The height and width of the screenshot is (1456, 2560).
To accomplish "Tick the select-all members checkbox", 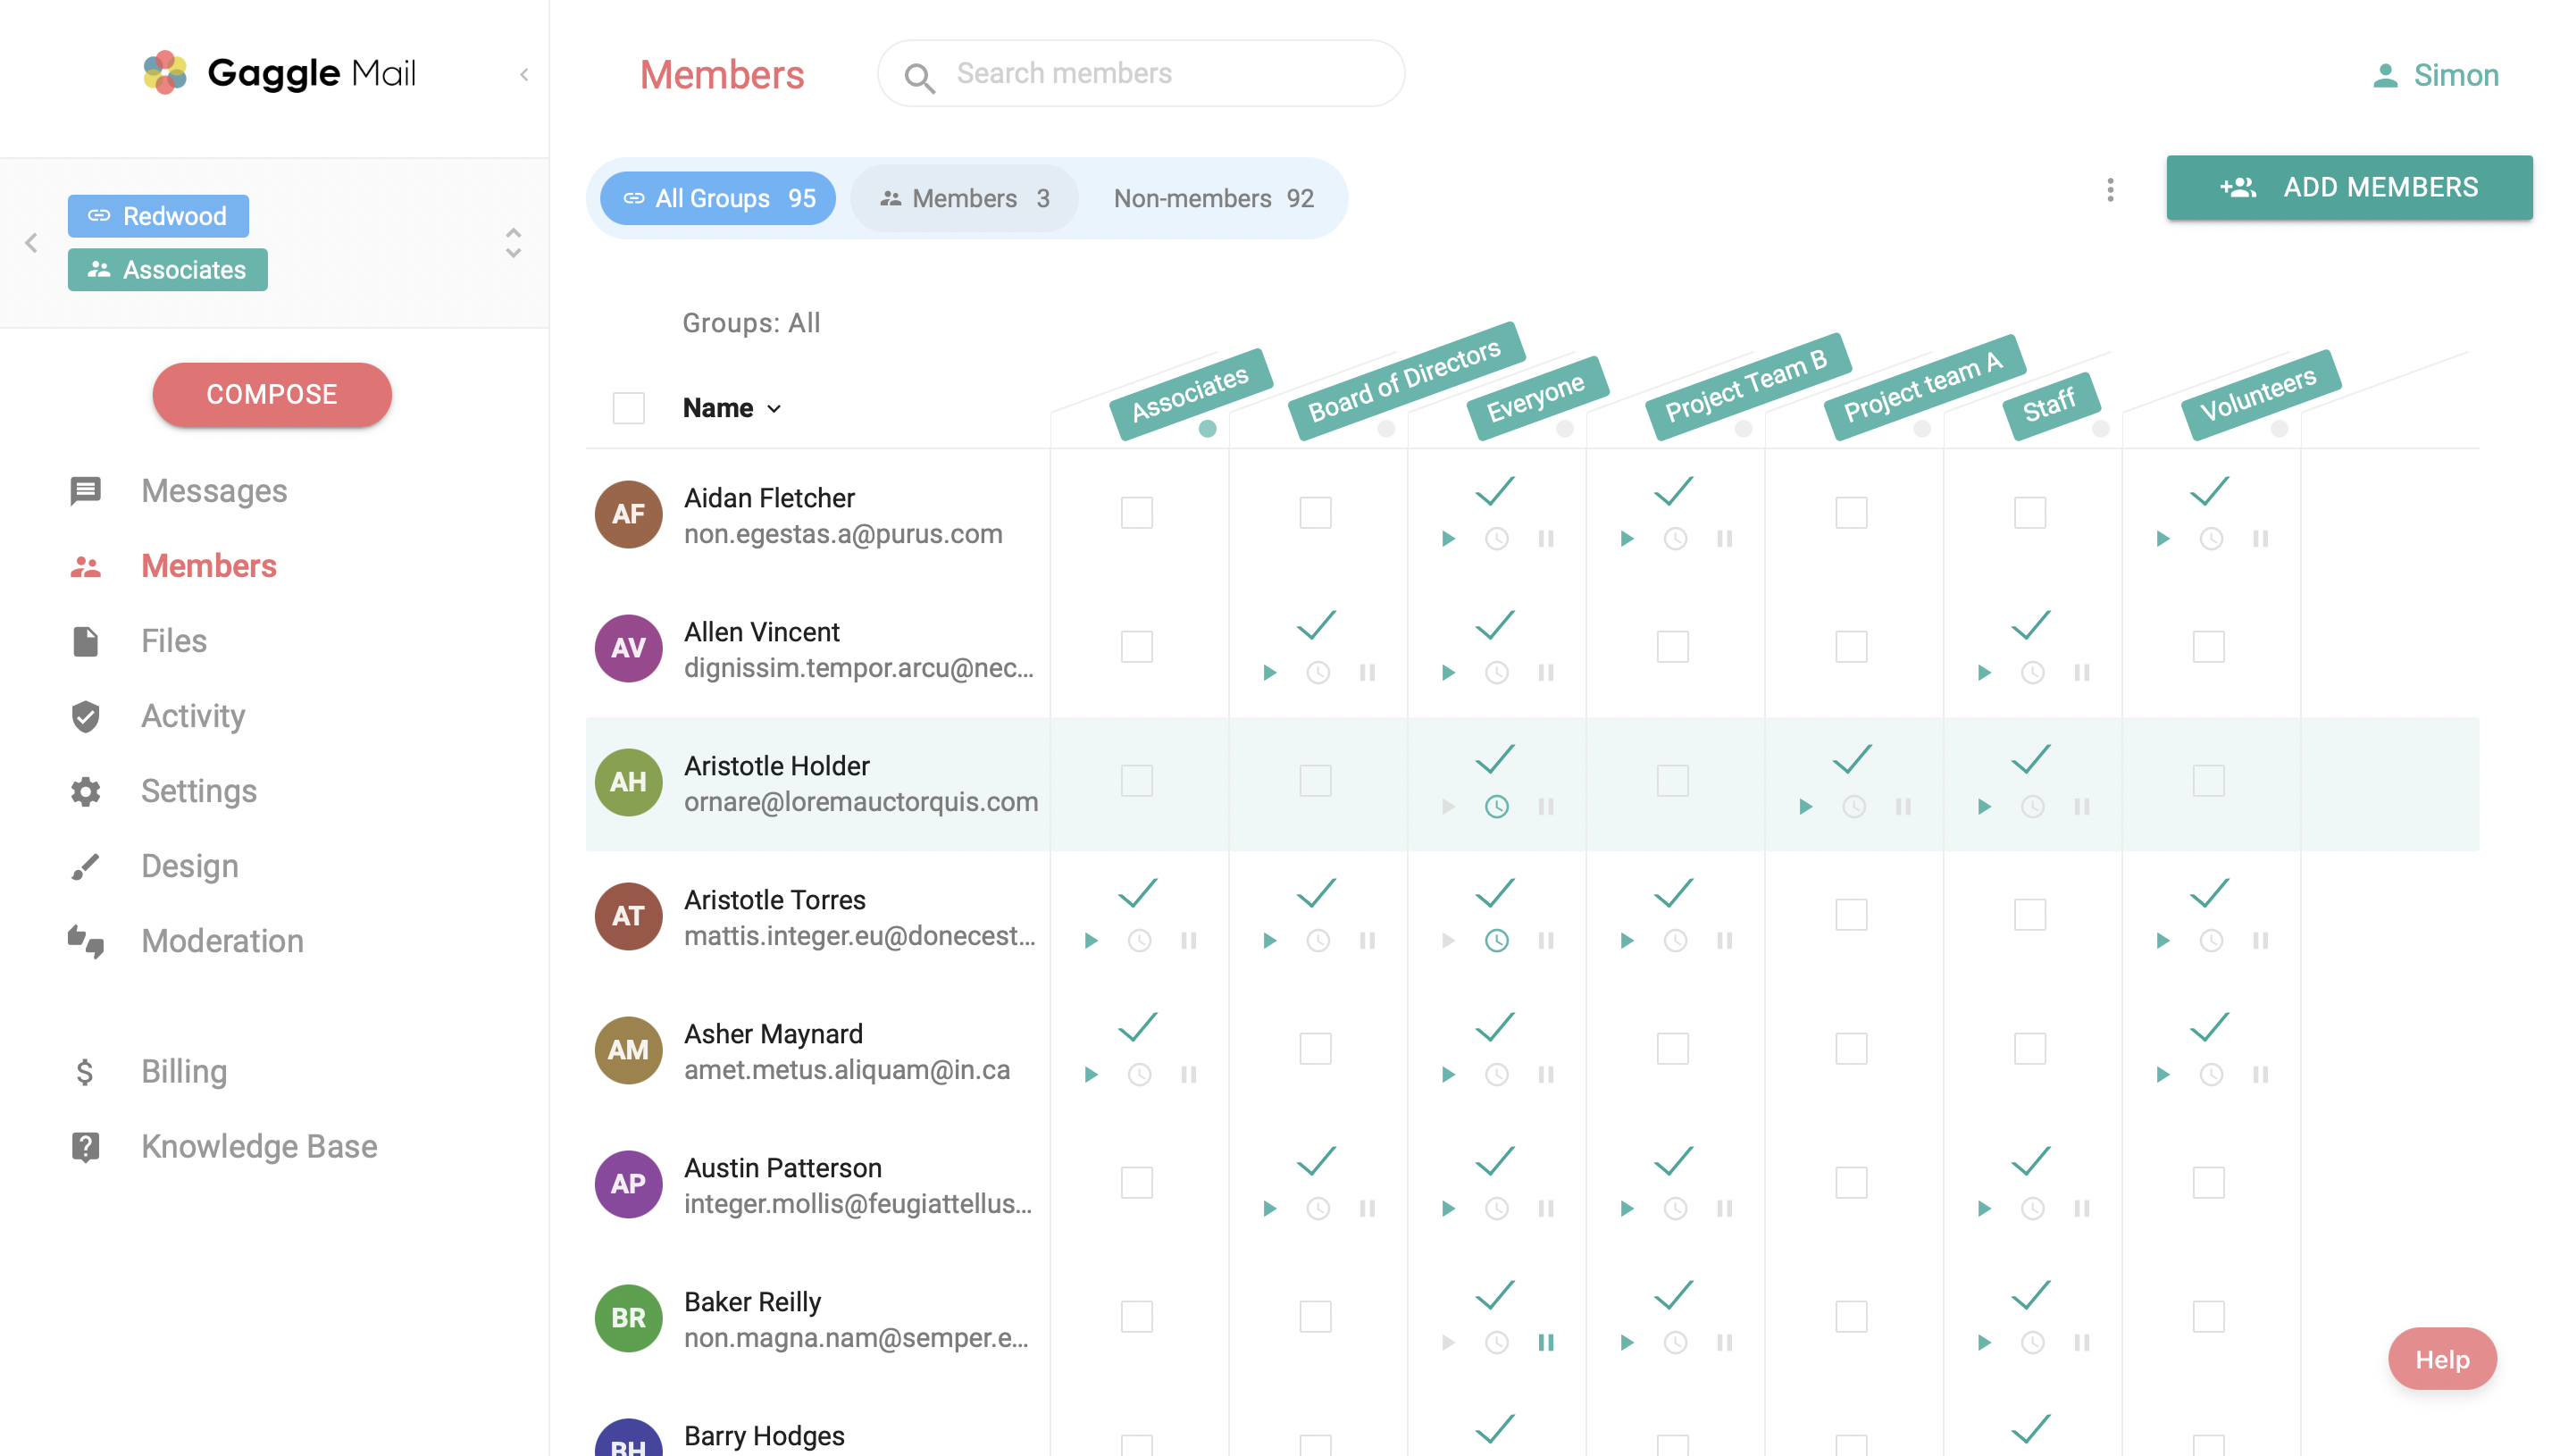I will pos(628,408).
